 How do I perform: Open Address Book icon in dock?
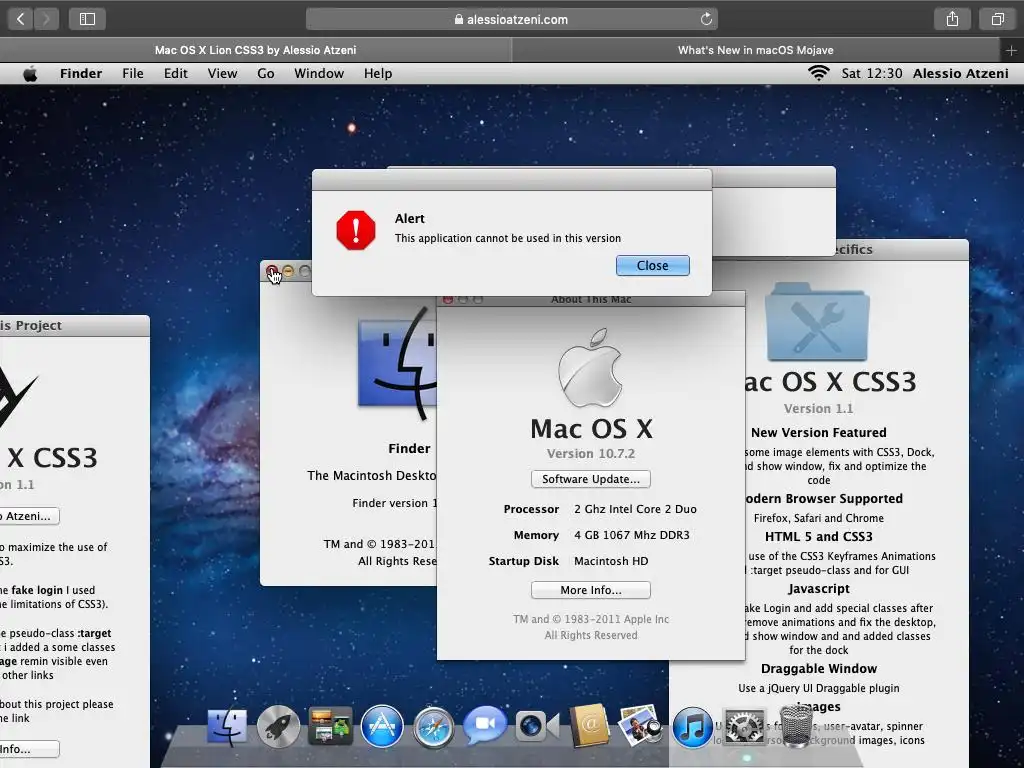589,726
